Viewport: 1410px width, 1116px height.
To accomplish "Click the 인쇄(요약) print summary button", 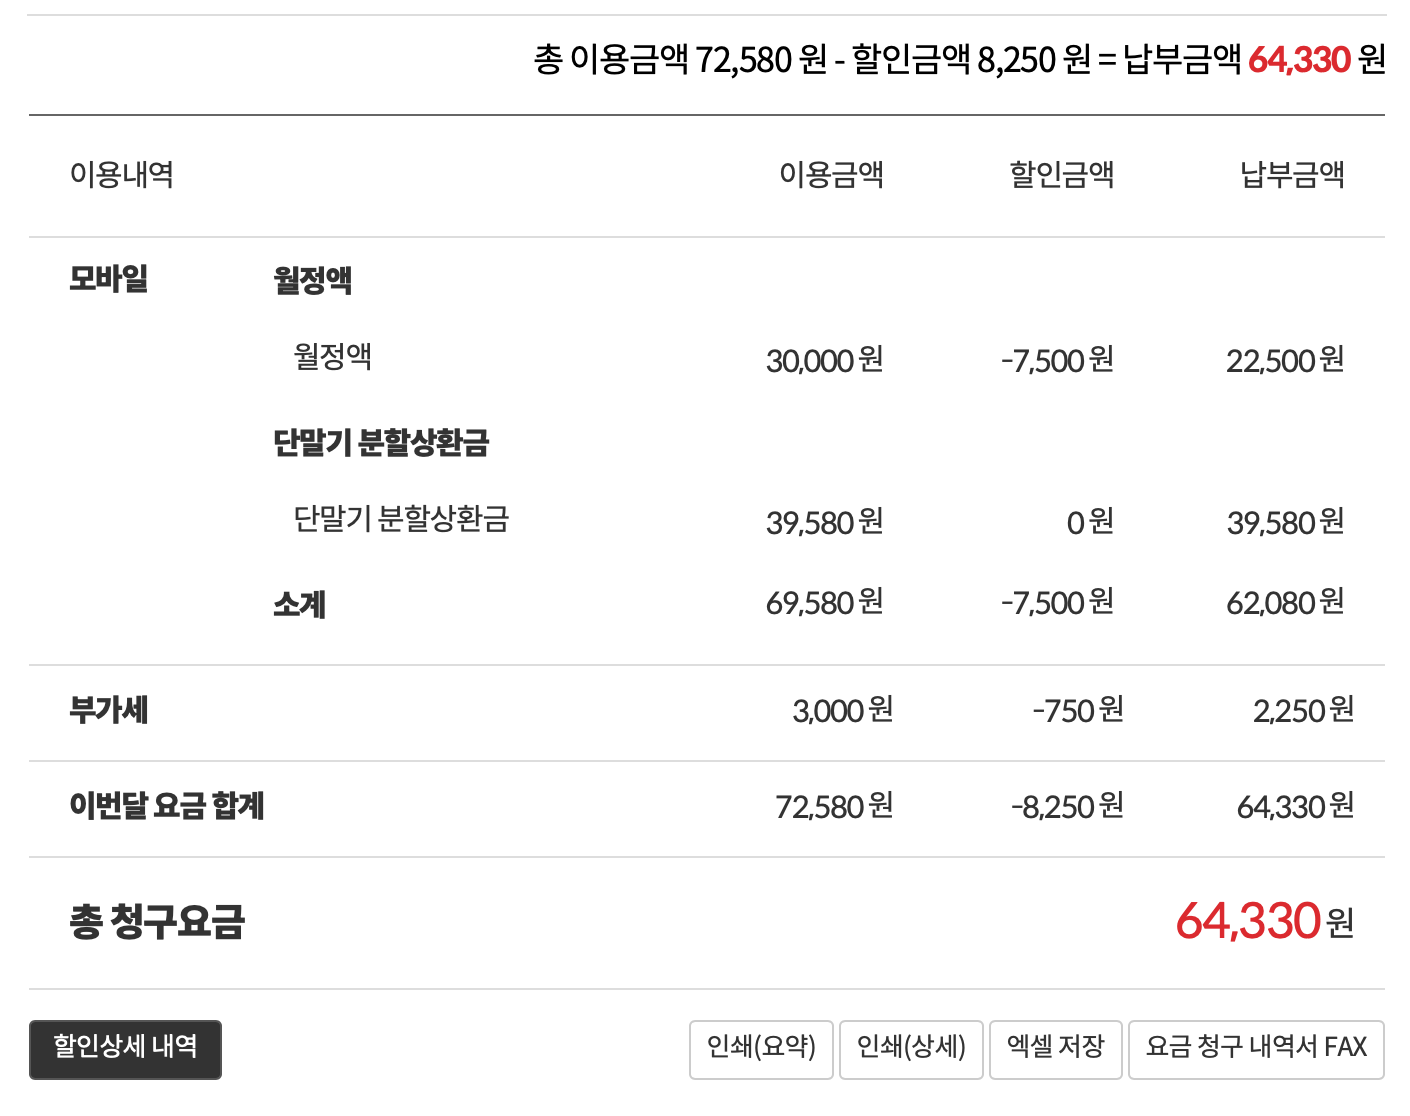I will click(761, 1049).
